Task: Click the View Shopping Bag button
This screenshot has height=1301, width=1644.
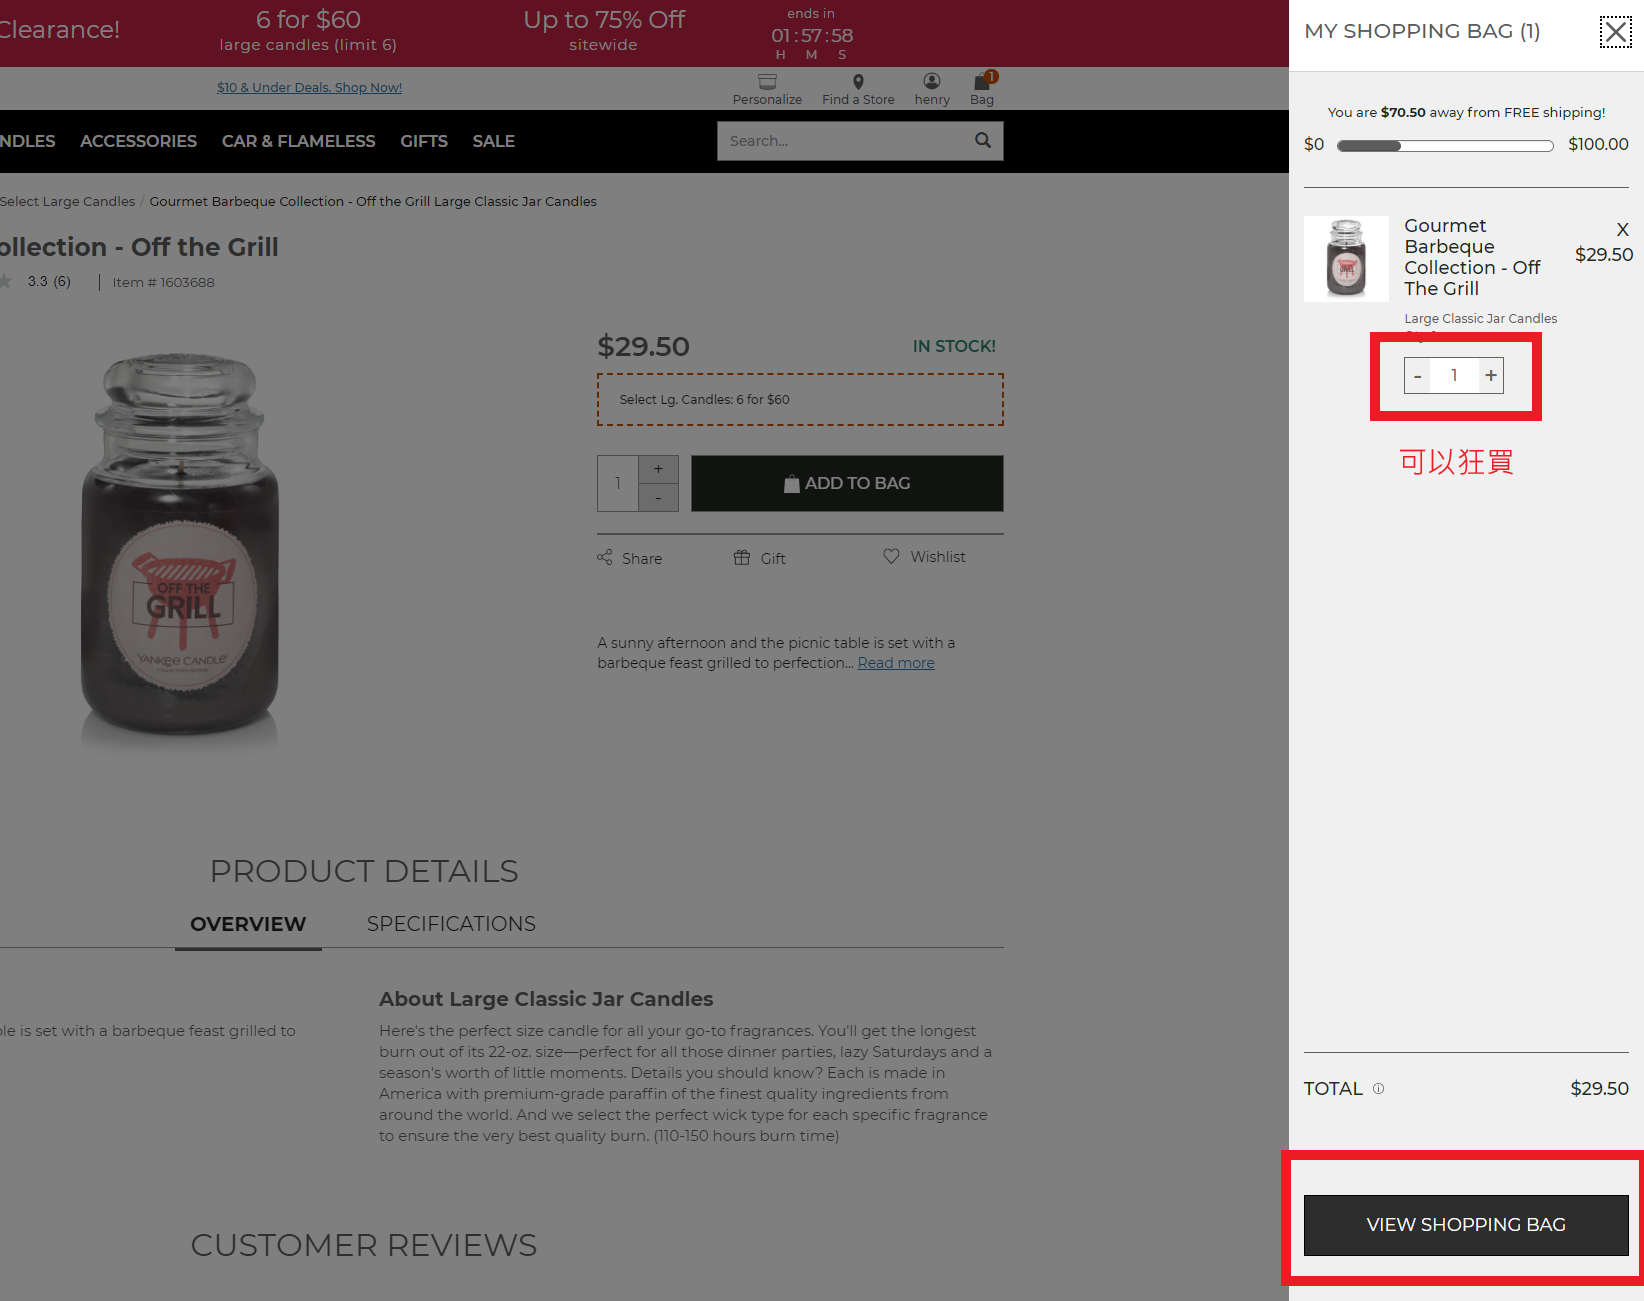Action: click(1466, 1225)
